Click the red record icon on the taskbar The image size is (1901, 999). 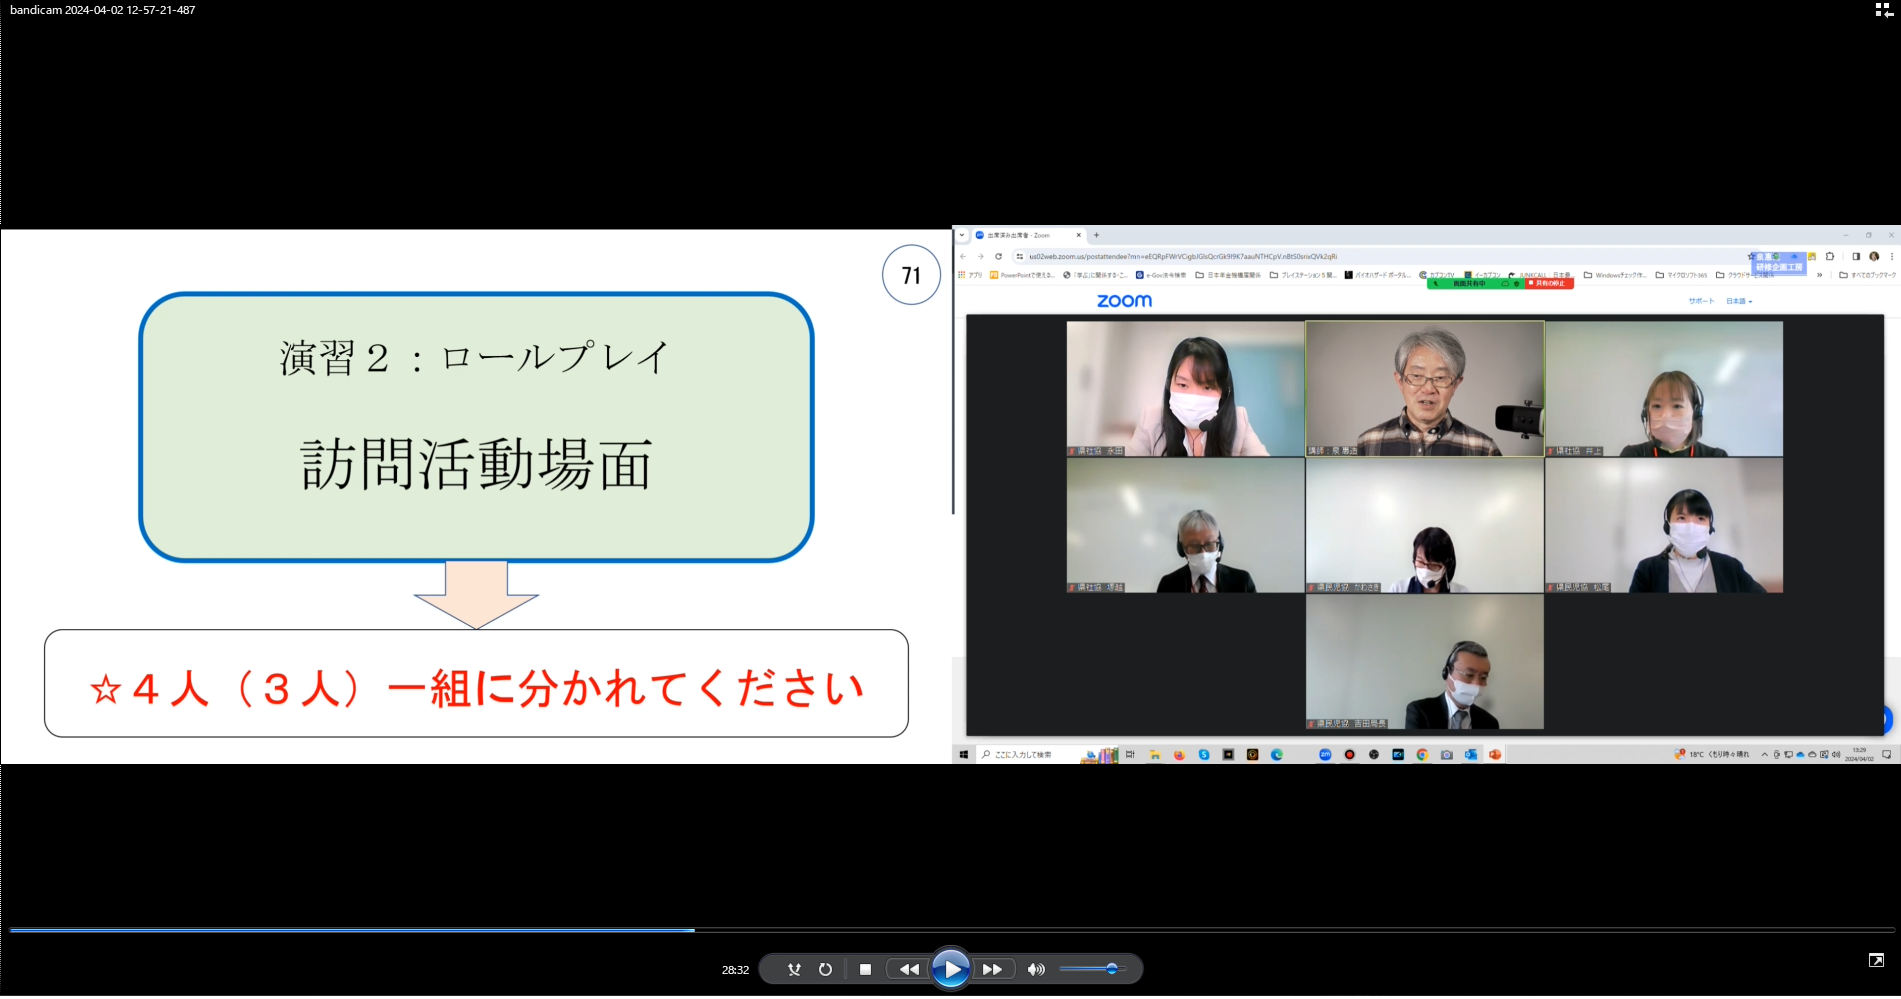tap(1349, 754)
